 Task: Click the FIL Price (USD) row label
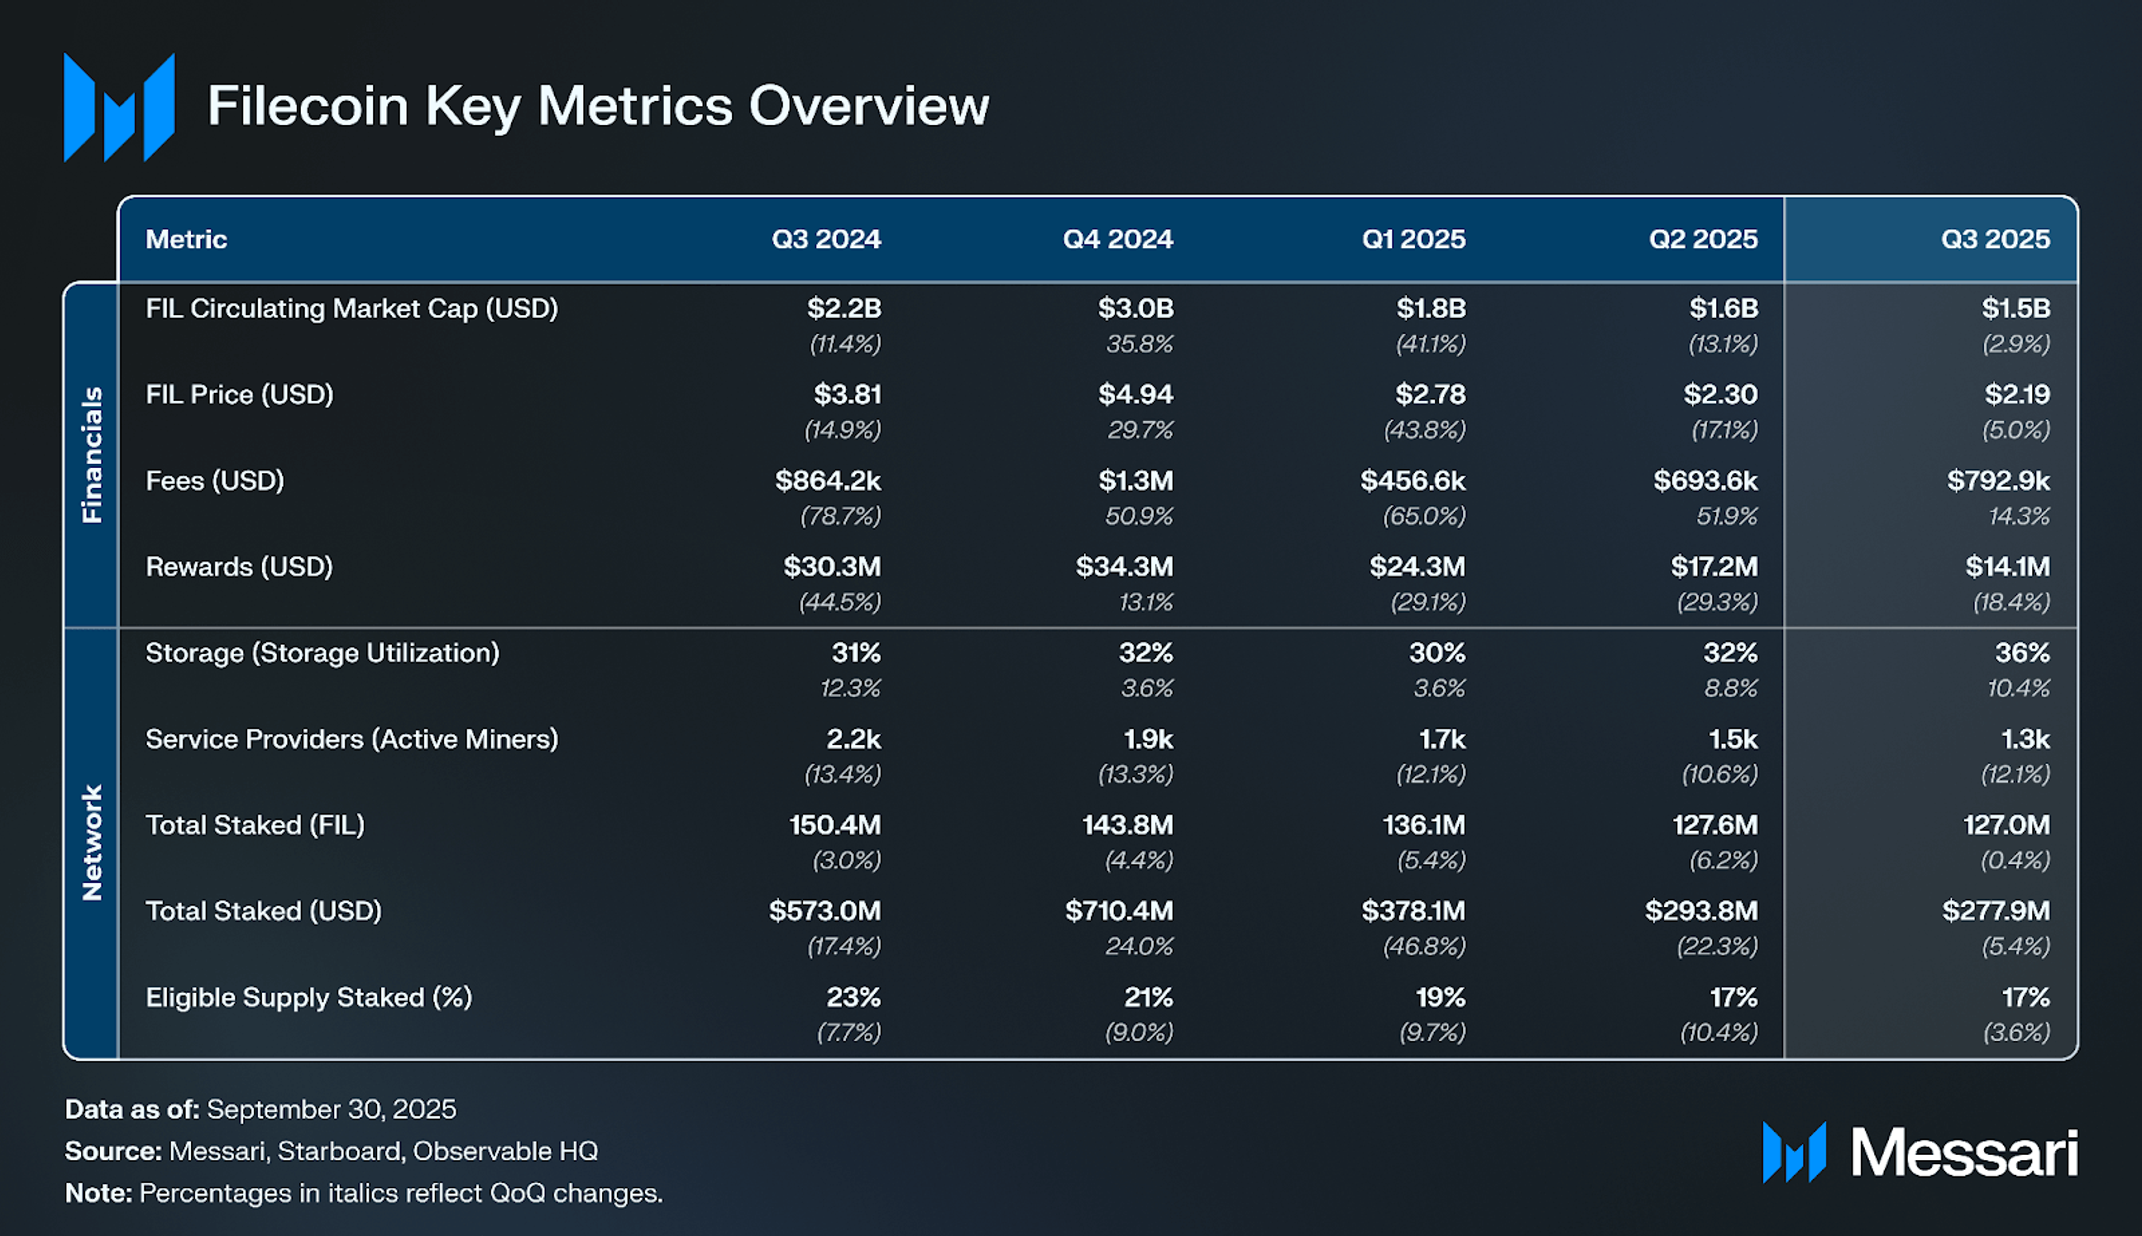239,395
